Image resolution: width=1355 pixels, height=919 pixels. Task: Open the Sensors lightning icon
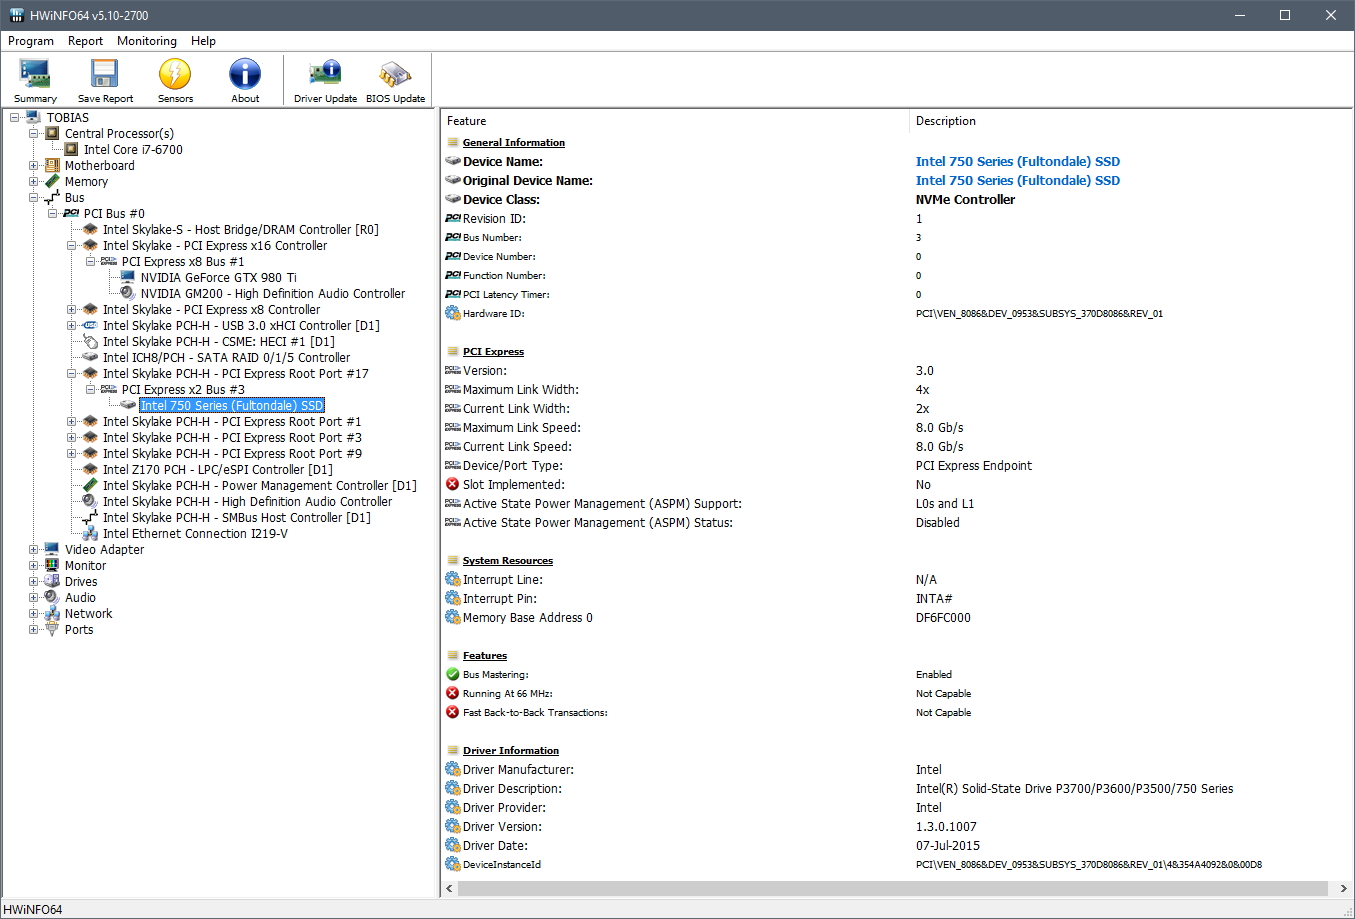175,81
